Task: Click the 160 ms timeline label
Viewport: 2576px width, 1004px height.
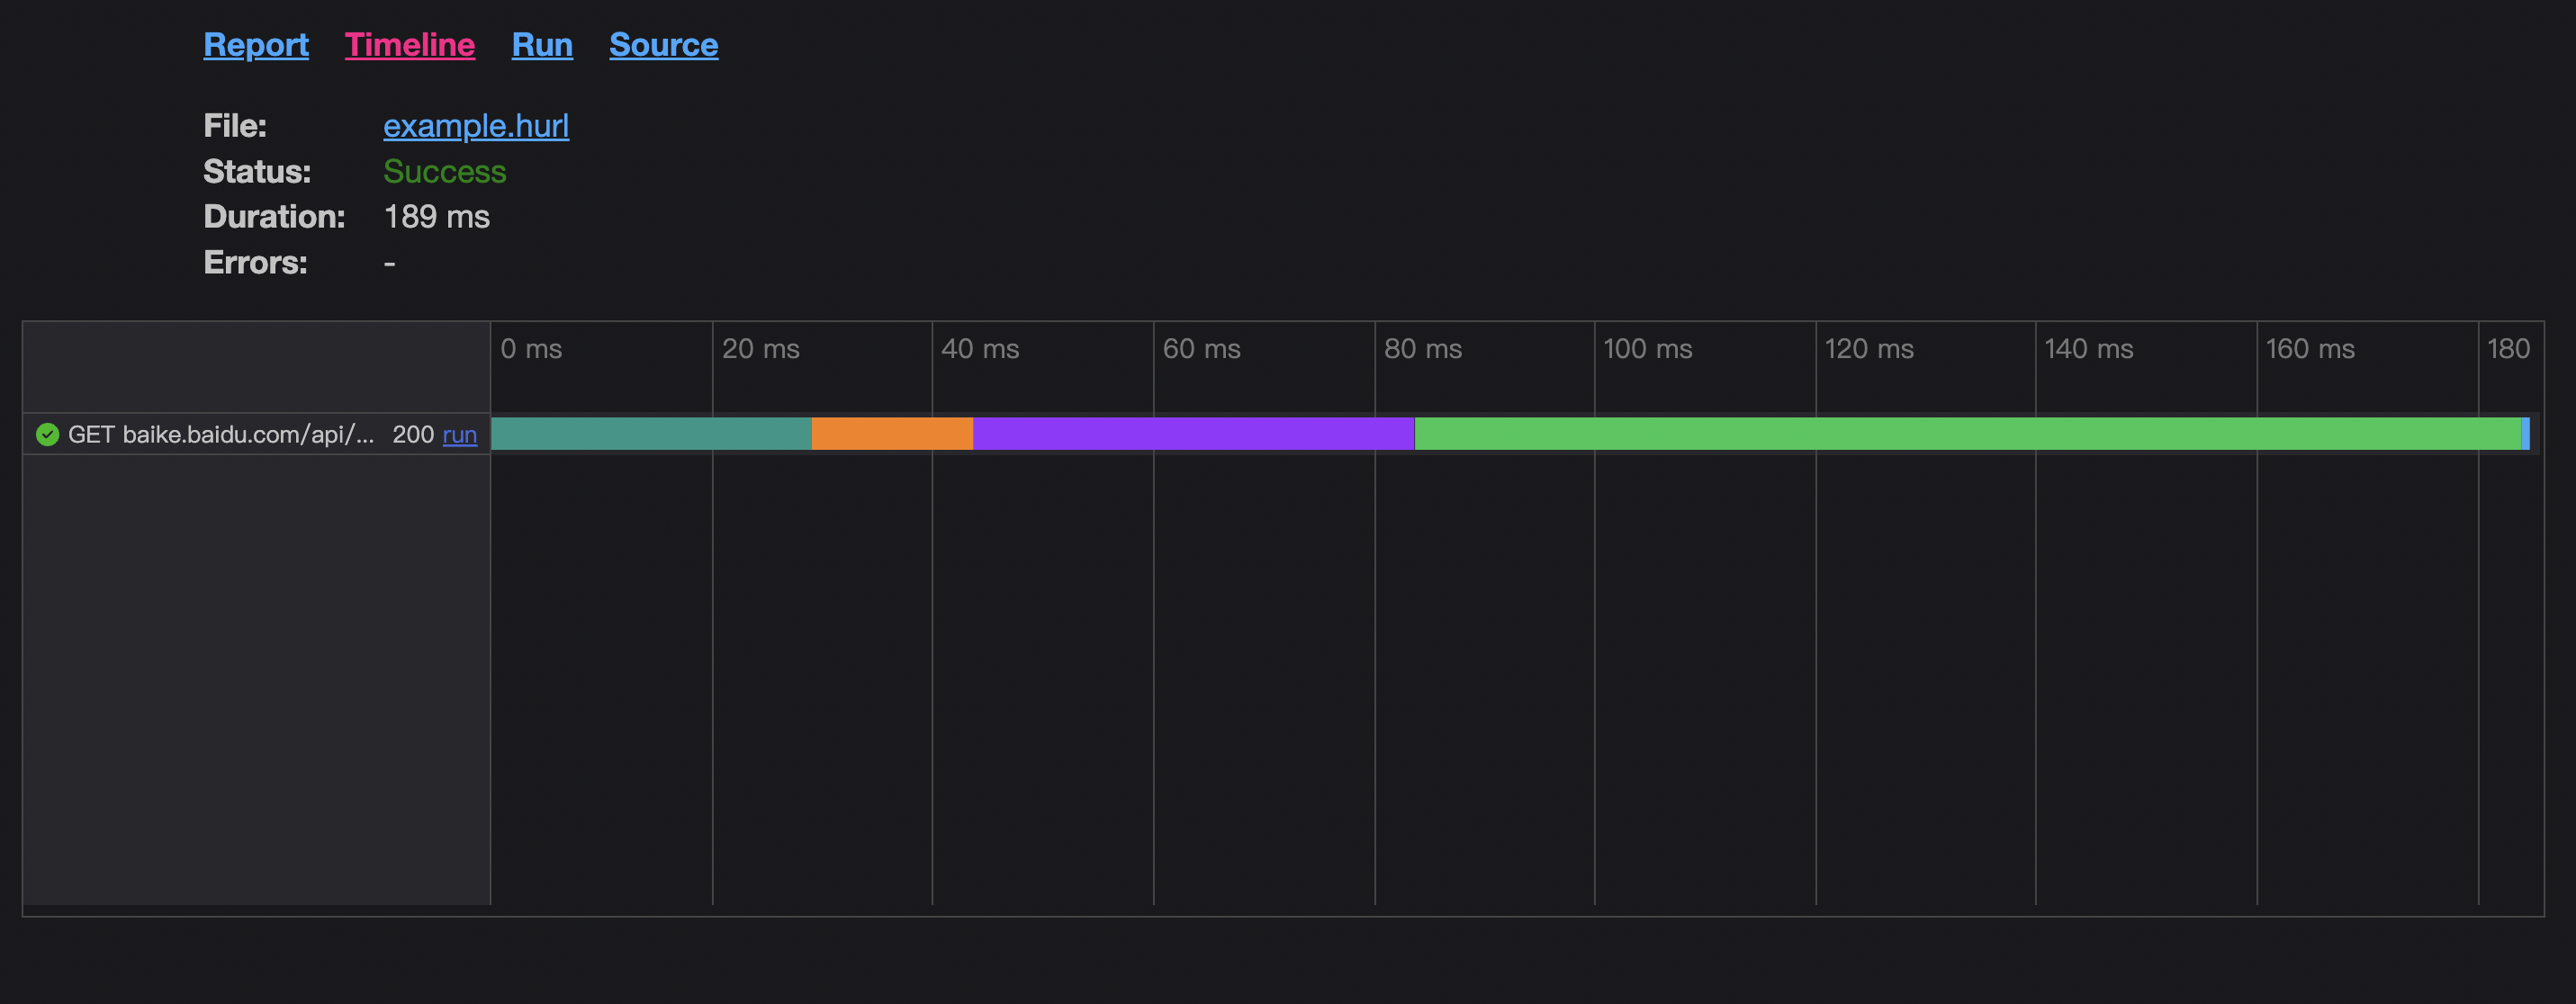Action: click(x=2310, y=349)
